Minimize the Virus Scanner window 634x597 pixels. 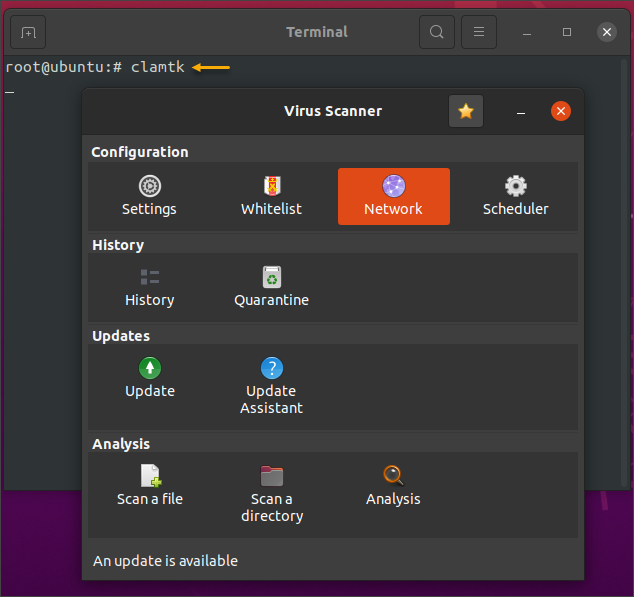(521, 112)
